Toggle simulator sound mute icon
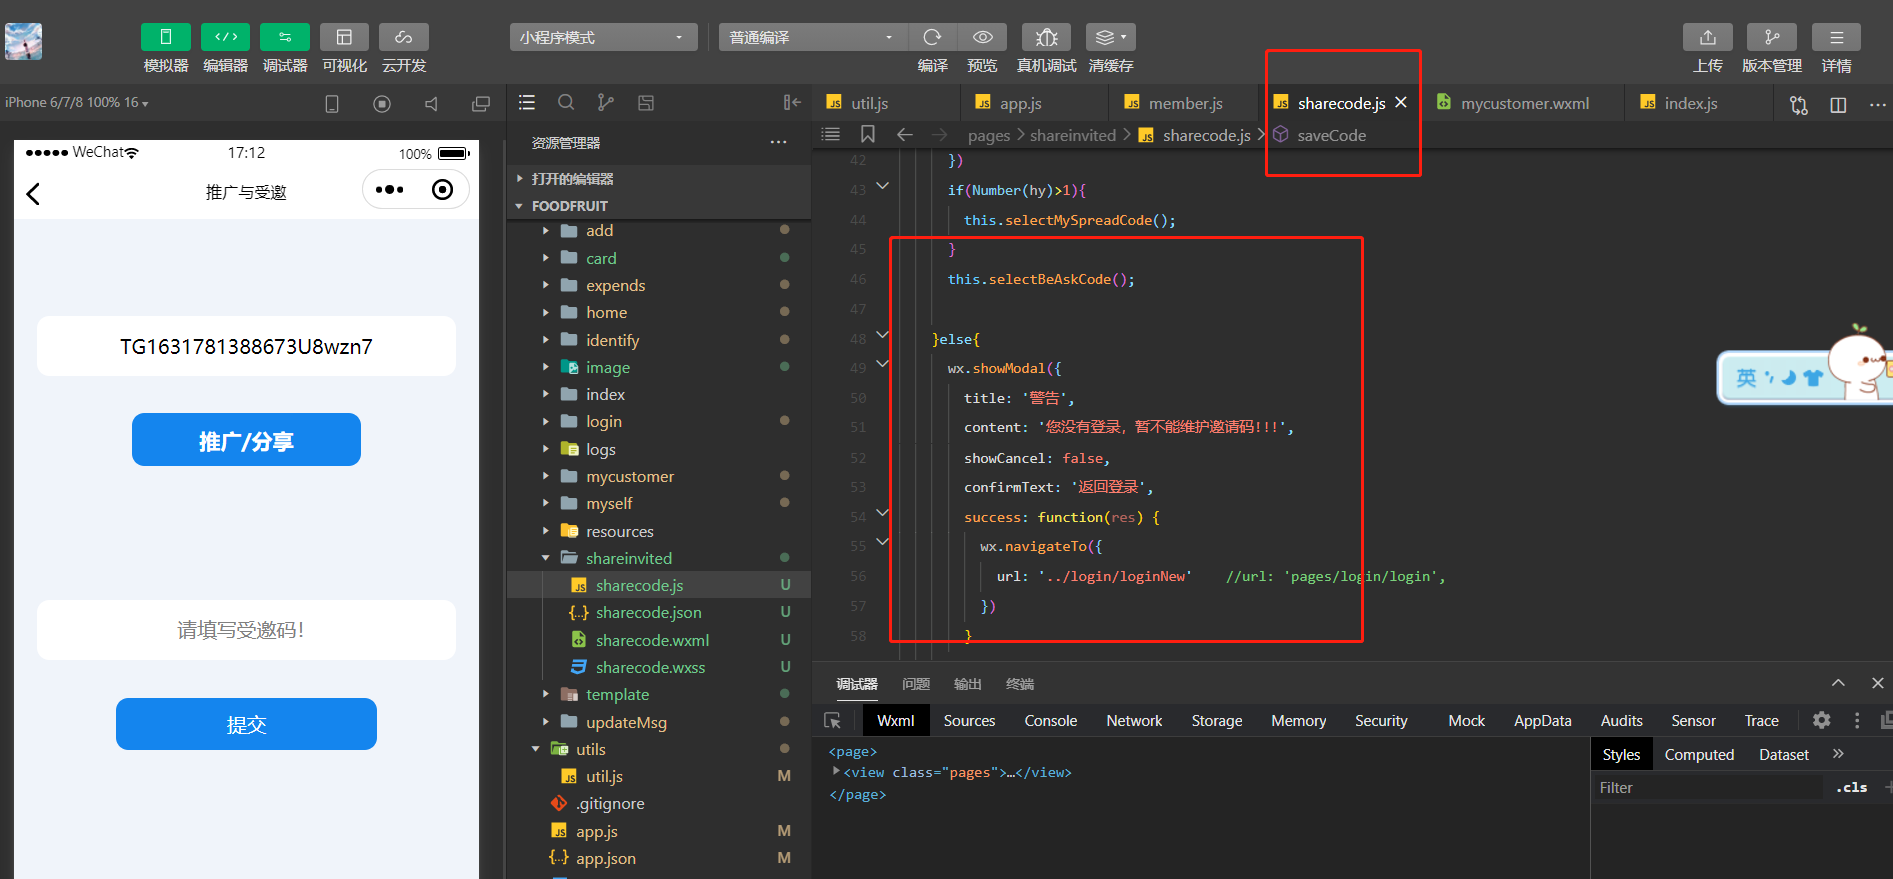Screen dimensions: 1893x879 (x=431, y=104)
